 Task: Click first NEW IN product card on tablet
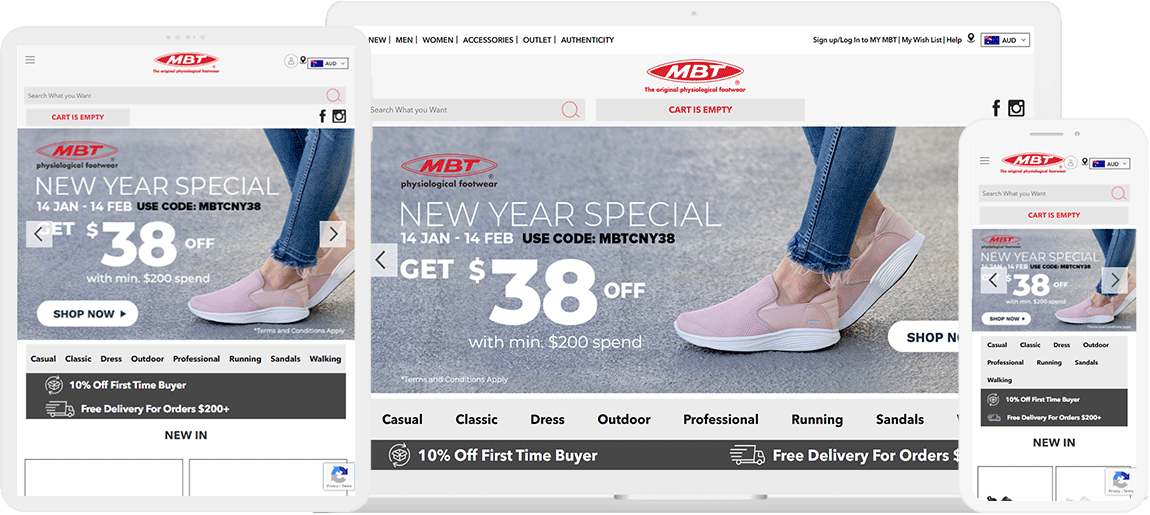[103, 478]
